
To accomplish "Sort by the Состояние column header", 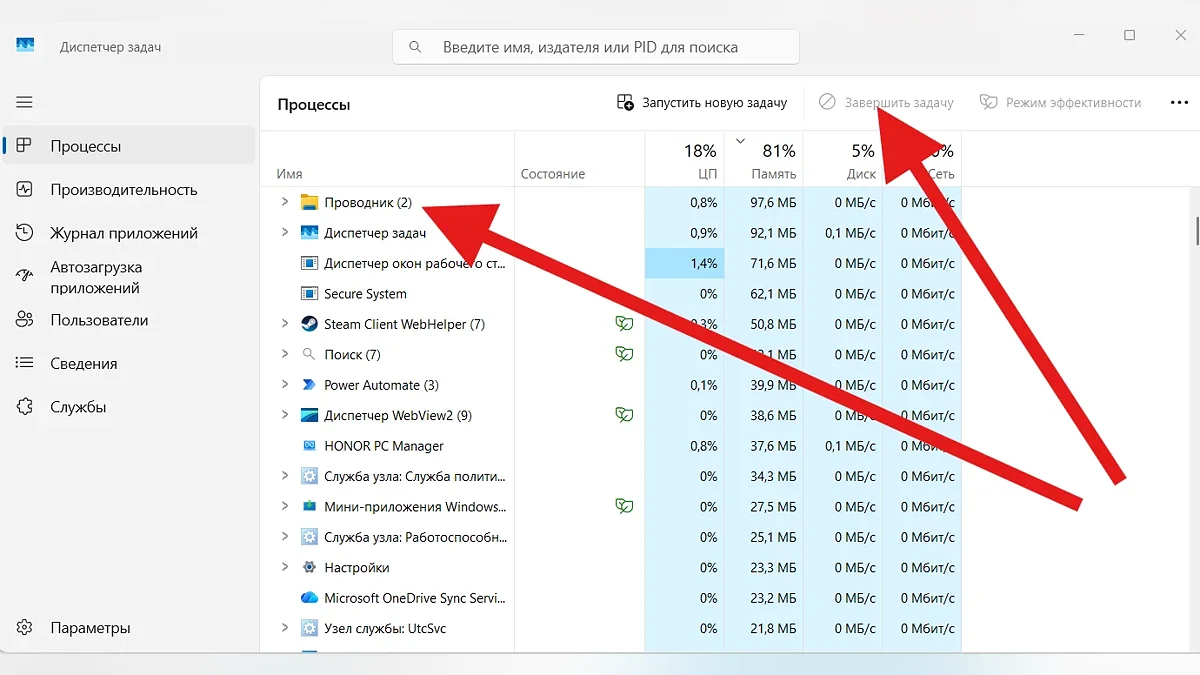I will coord(580,160).
